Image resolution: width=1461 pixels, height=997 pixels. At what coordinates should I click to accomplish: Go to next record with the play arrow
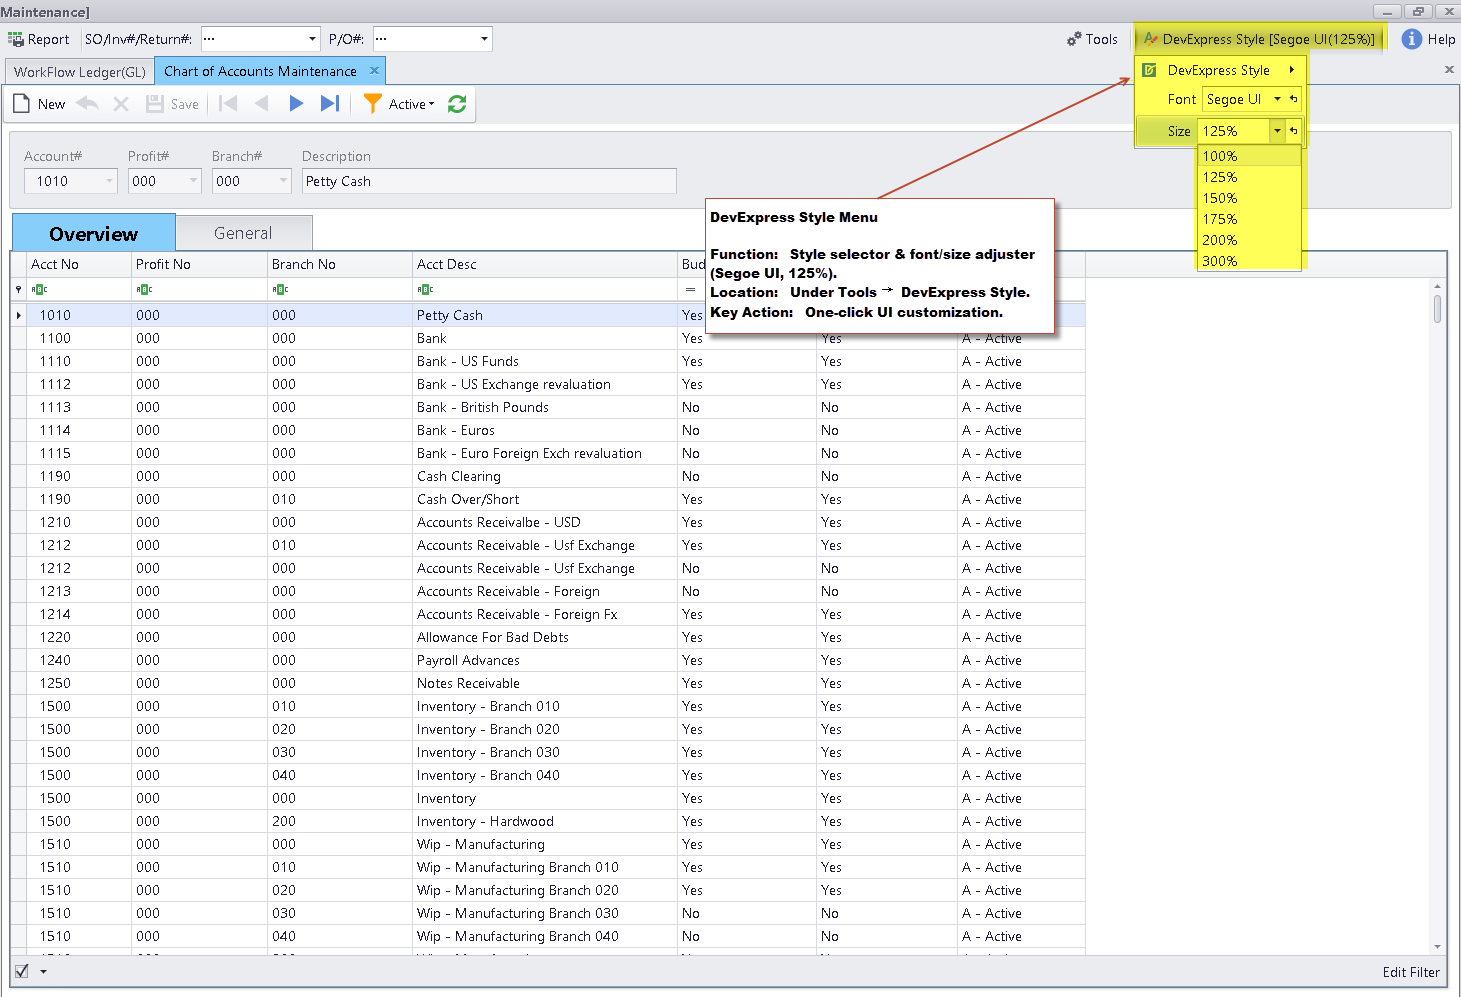pos(296,104)
